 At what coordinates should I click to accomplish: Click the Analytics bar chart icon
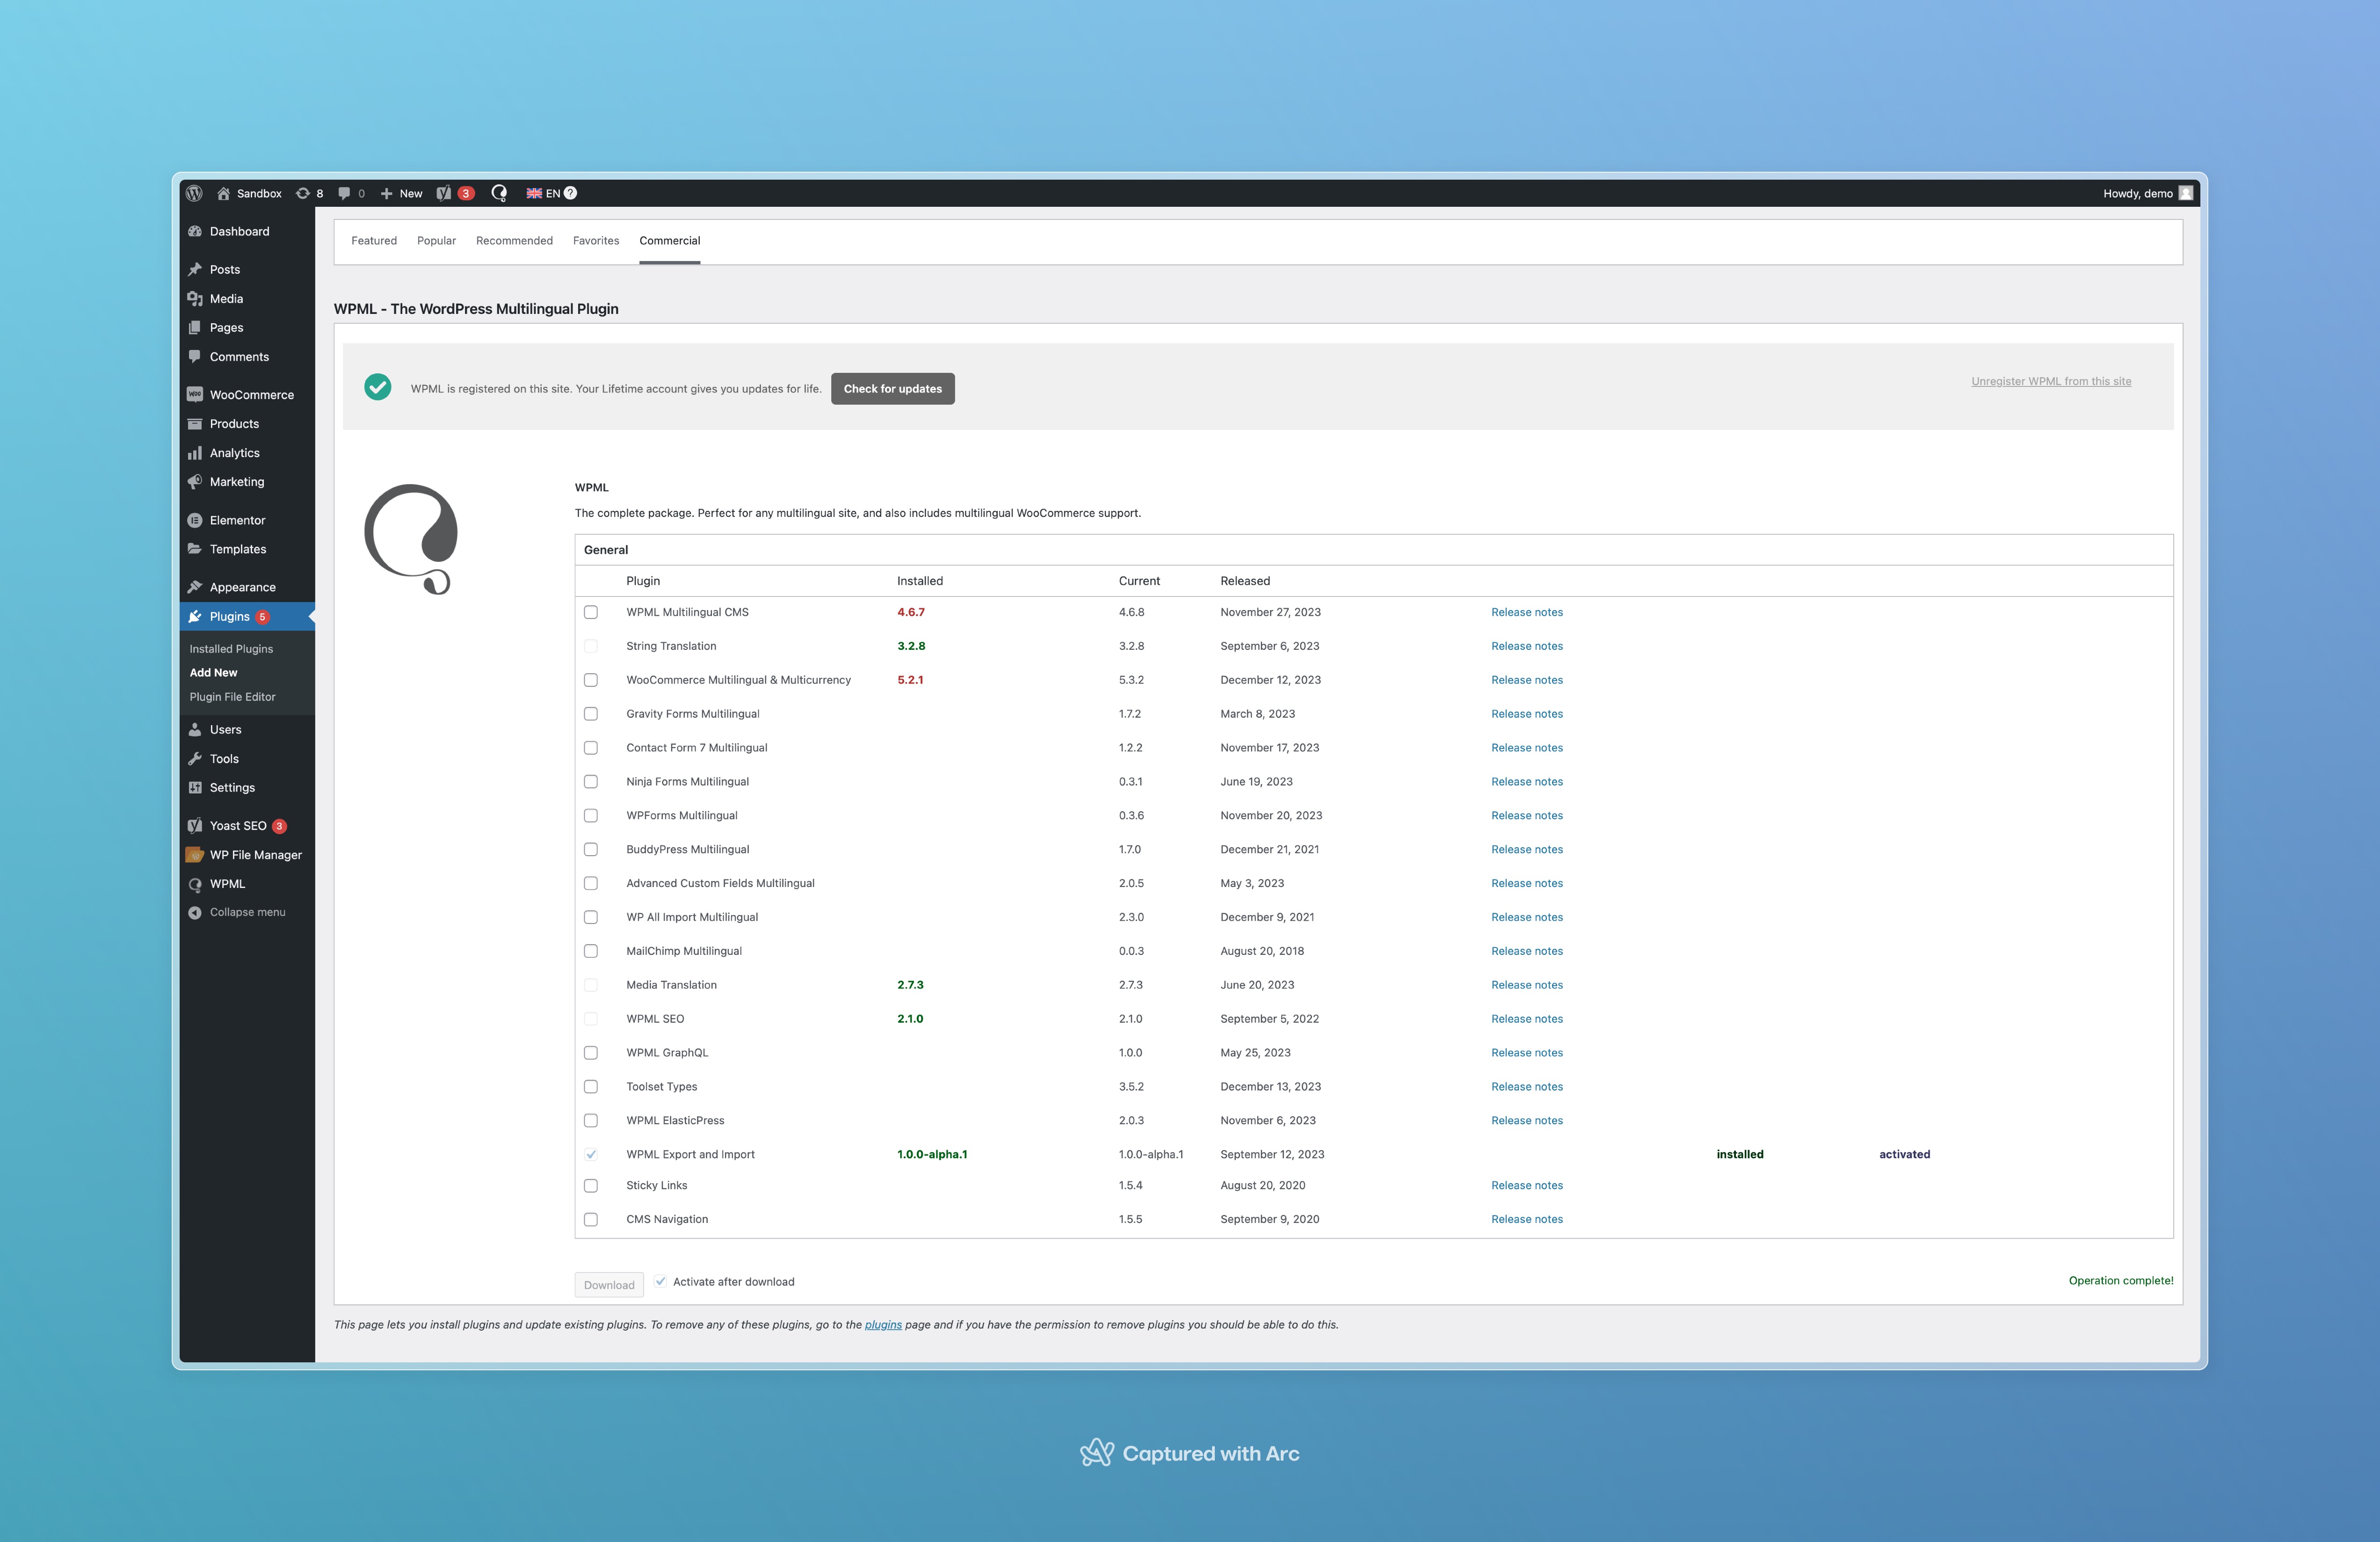[195, 452]
